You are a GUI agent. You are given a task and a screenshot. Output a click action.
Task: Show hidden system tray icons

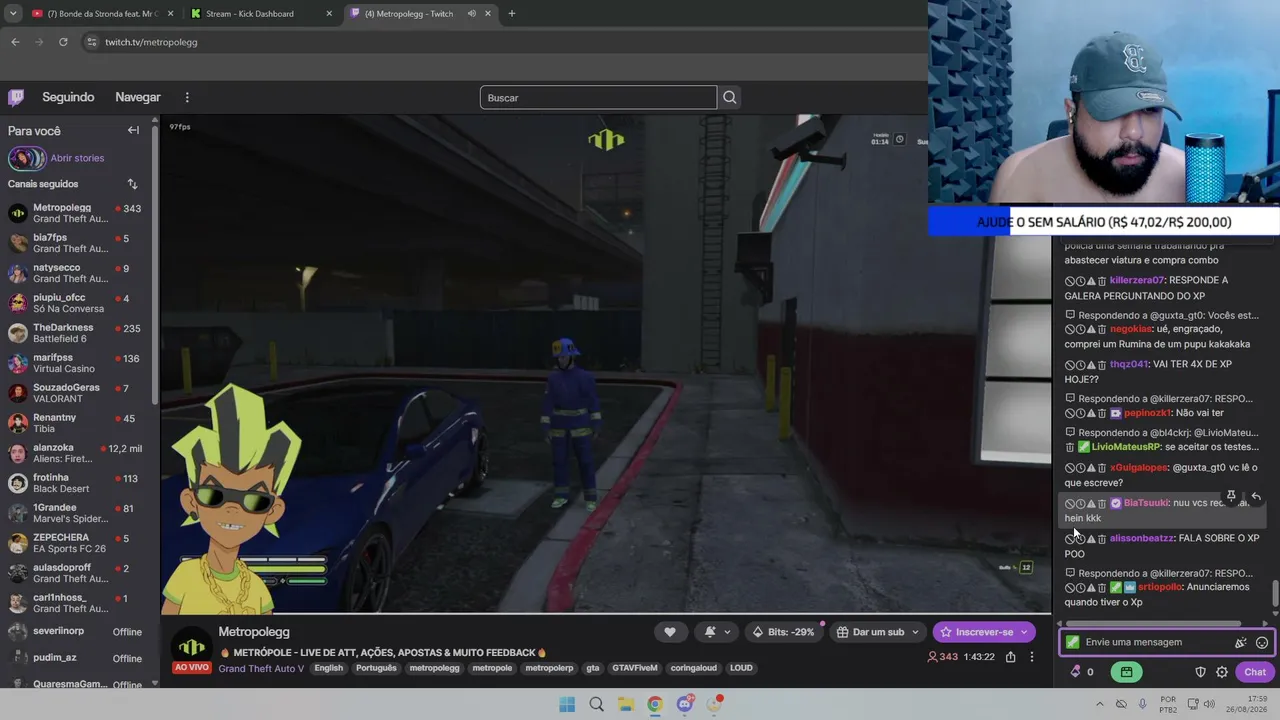[x=1100, y=704]
